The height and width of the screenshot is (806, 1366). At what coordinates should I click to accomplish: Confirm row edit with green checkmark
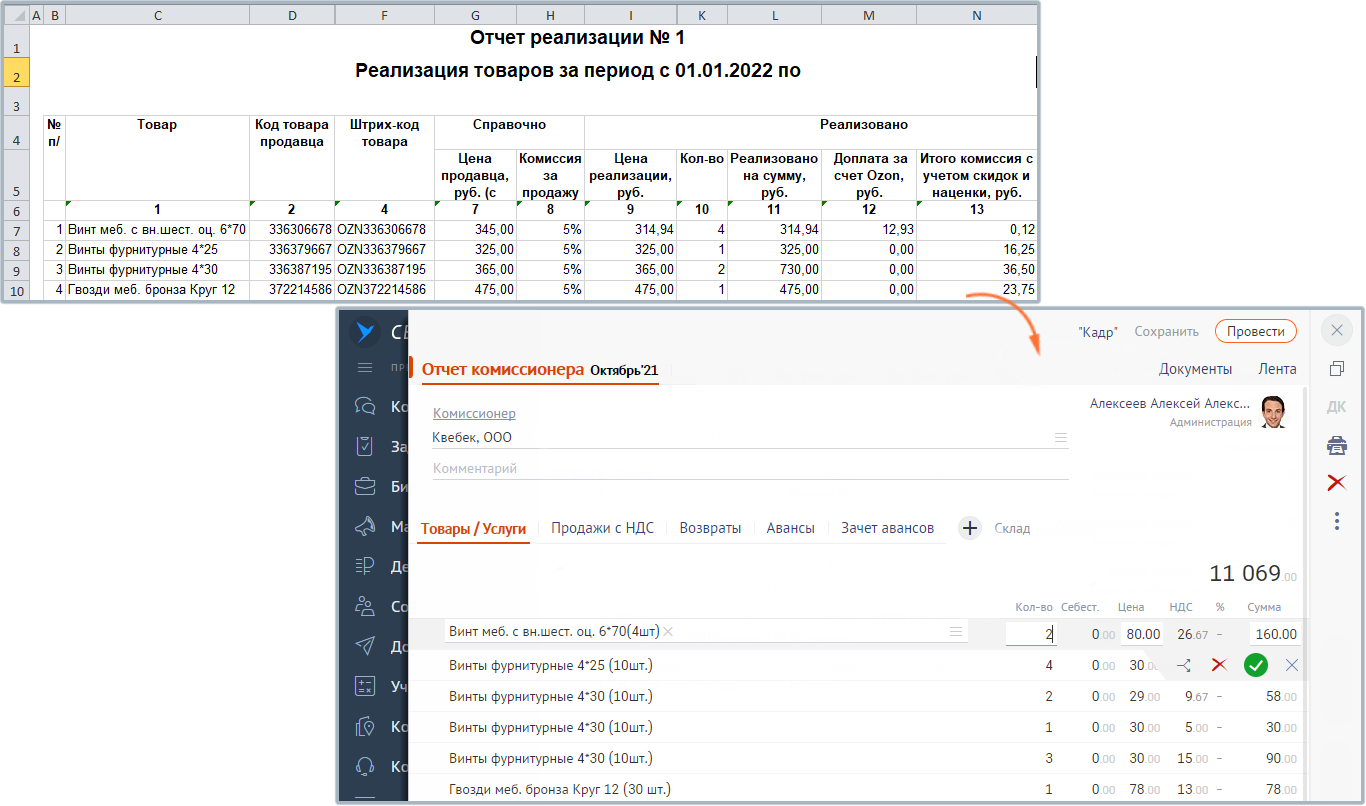click(x=1256, y=665)
